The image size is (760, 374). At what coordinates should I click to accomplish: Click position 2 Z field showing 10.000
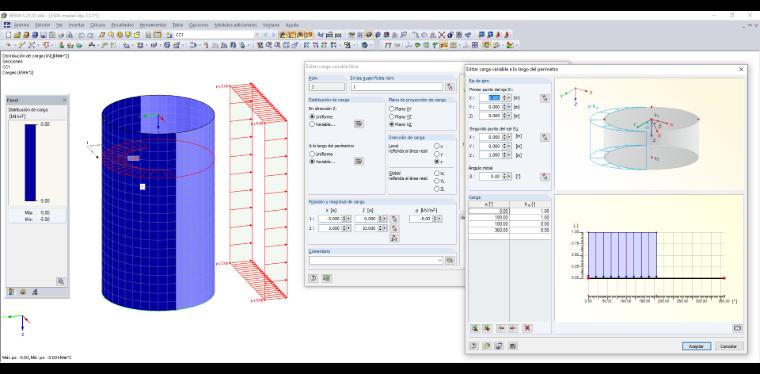[x=366, y=228]
